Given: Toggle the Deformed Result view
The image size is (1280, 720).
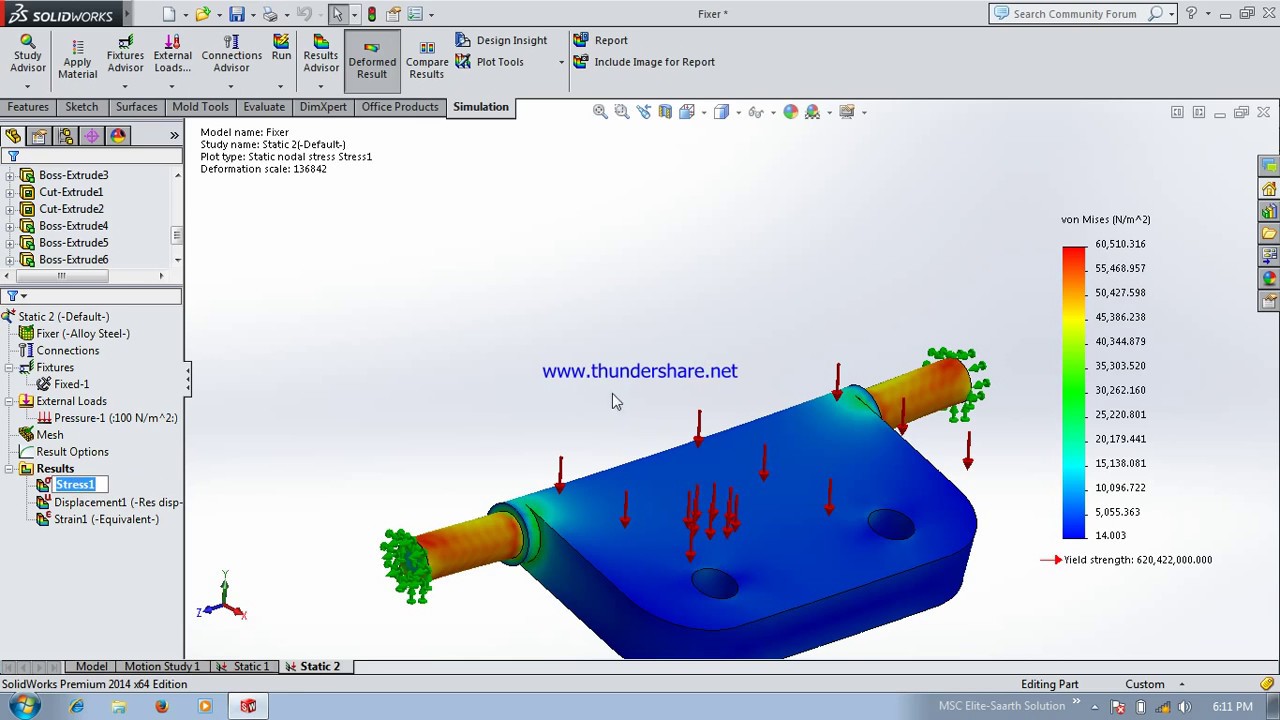Looking at the screenshot, I should pyautogui.click(x=372, y=61).
